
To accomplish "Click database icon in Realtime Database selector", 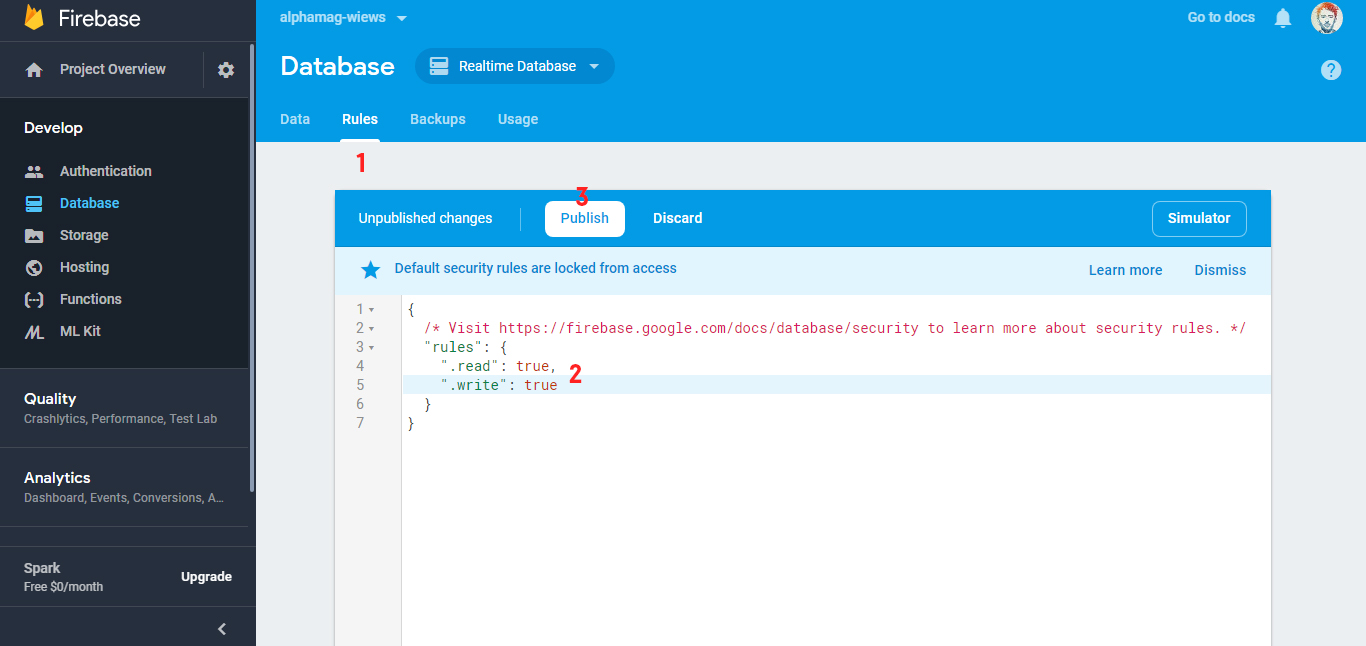I will point(438,66).
